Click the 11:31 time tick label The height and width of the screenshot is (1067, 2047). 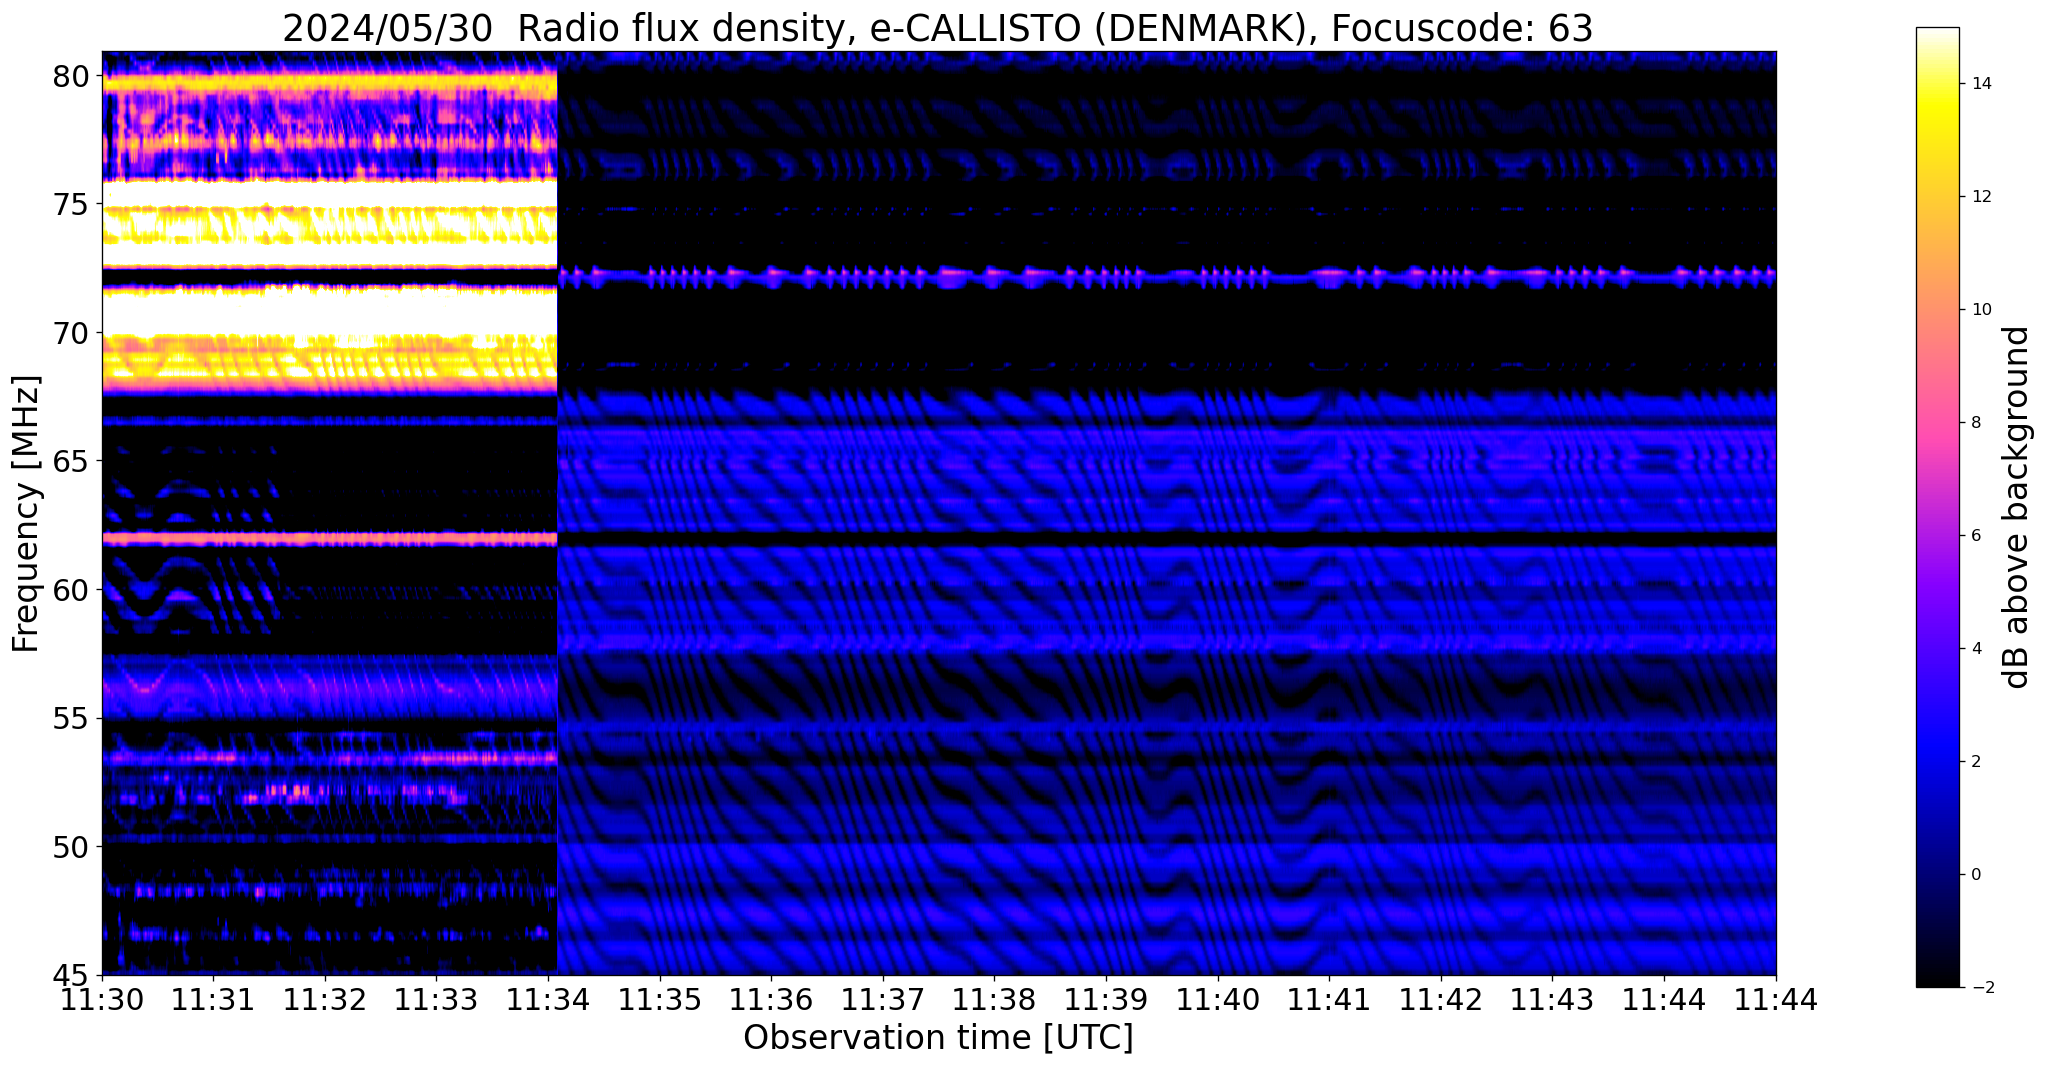[213, 999]
